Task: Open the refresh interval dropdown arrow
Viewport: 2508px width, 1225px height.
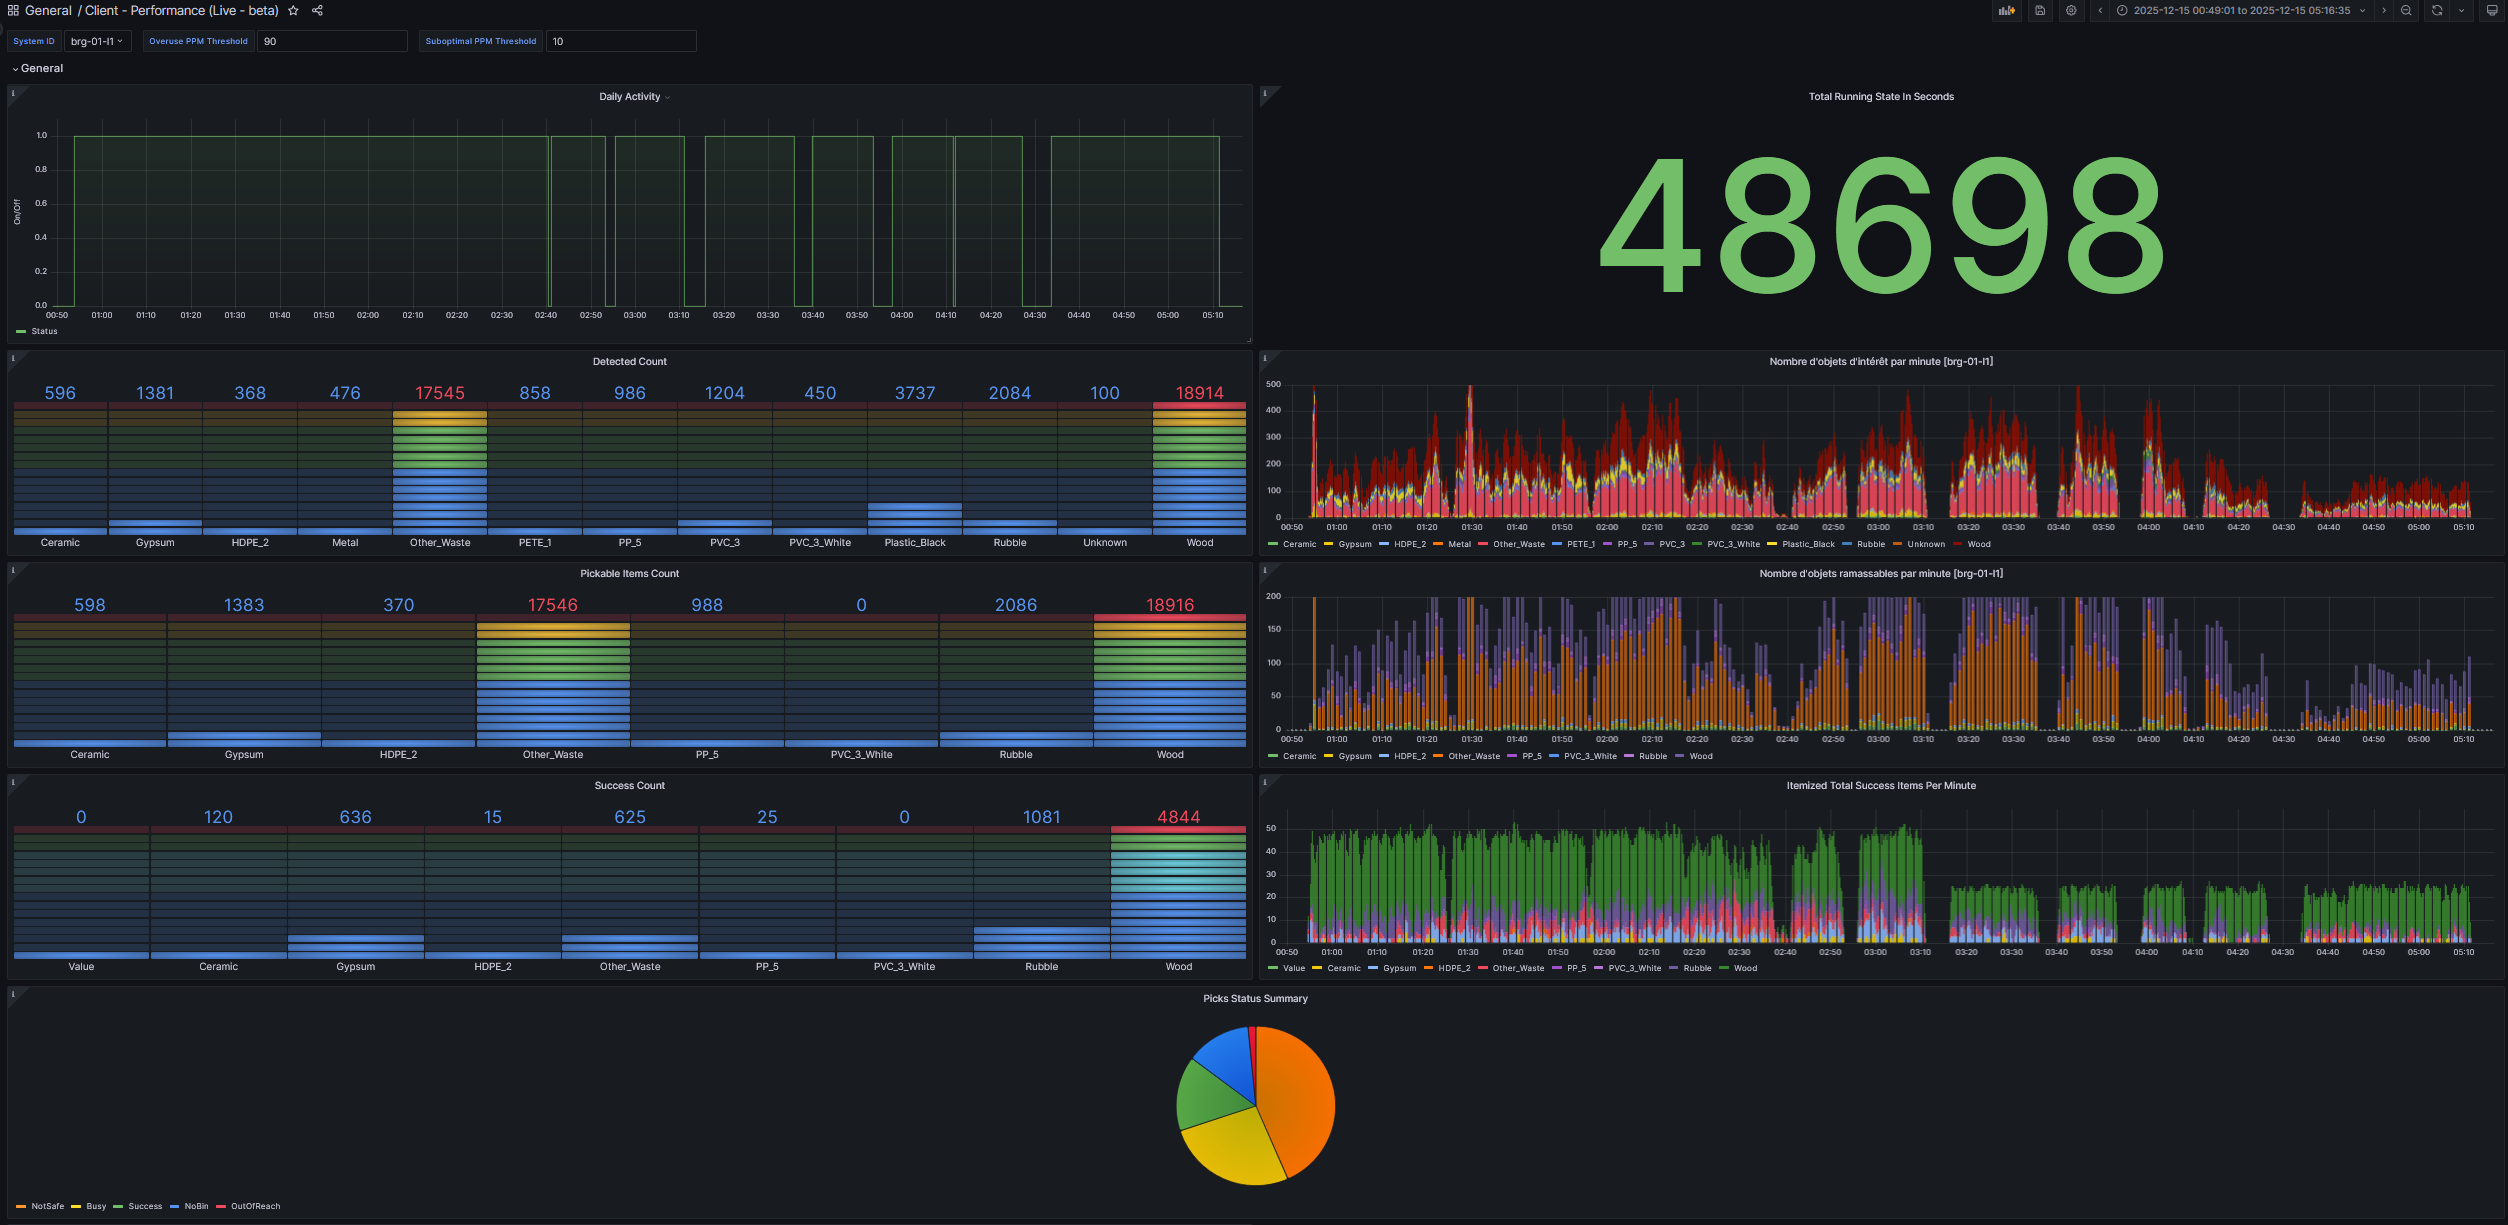Action: (2461, 11)
